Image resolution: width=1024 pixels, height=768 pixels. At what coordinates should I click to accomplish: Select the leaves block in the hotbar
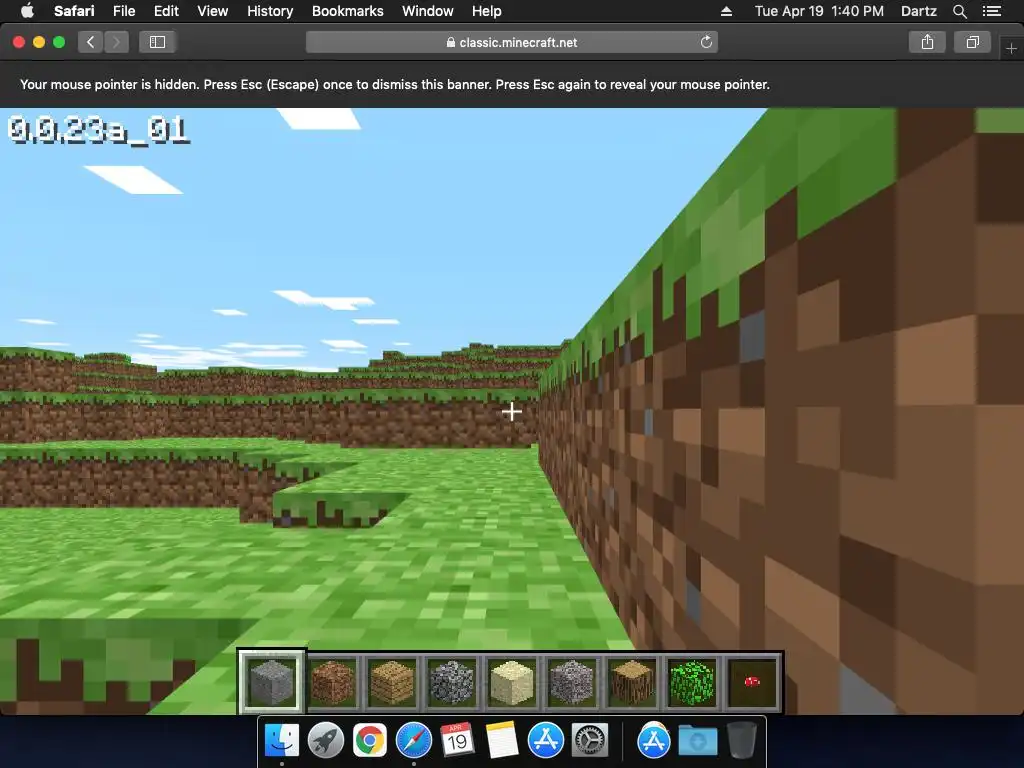(692, 682)
